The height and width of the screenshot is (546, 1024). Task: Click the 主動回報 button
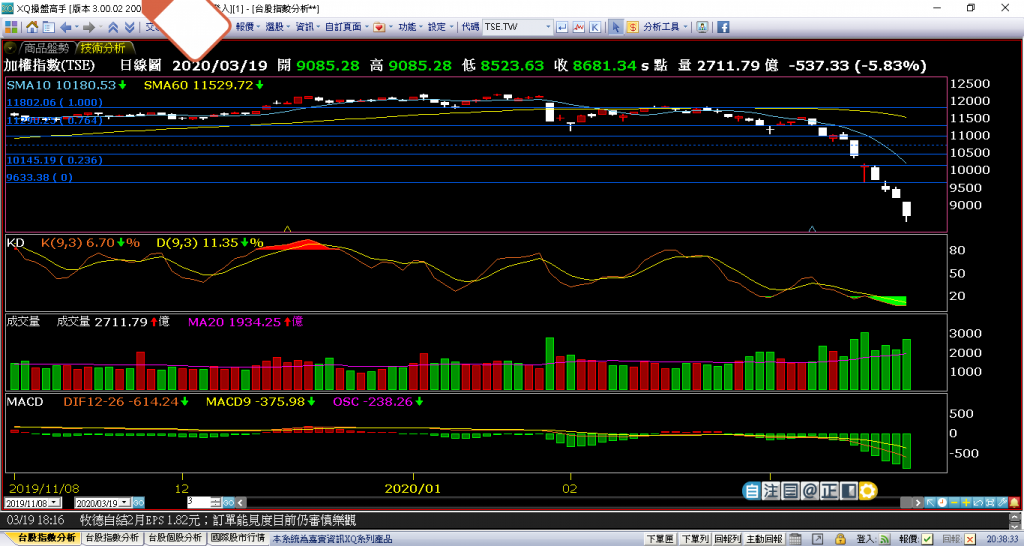pyautogui.click(x=763, y=538)
